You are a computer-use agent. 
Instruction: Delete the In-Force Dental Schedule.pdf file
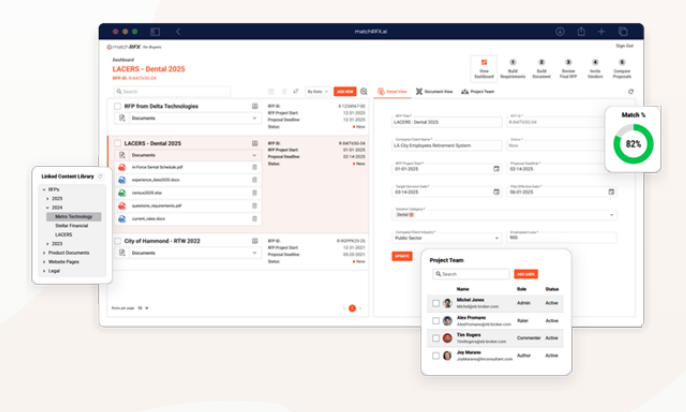click(254, 166)
